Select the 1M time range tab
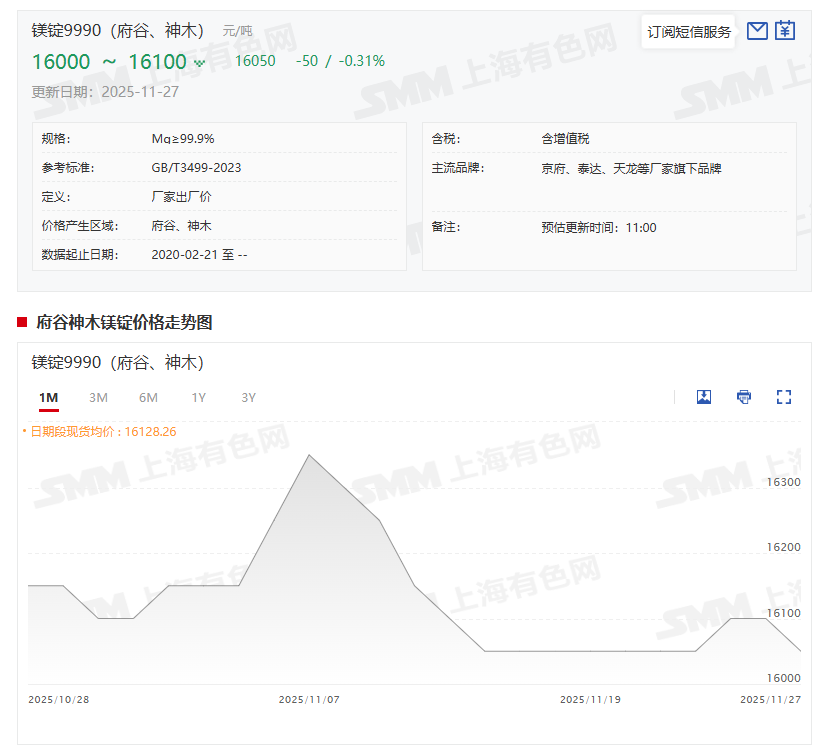The height and width of the screenshot is (750, 817). point(49,398)
